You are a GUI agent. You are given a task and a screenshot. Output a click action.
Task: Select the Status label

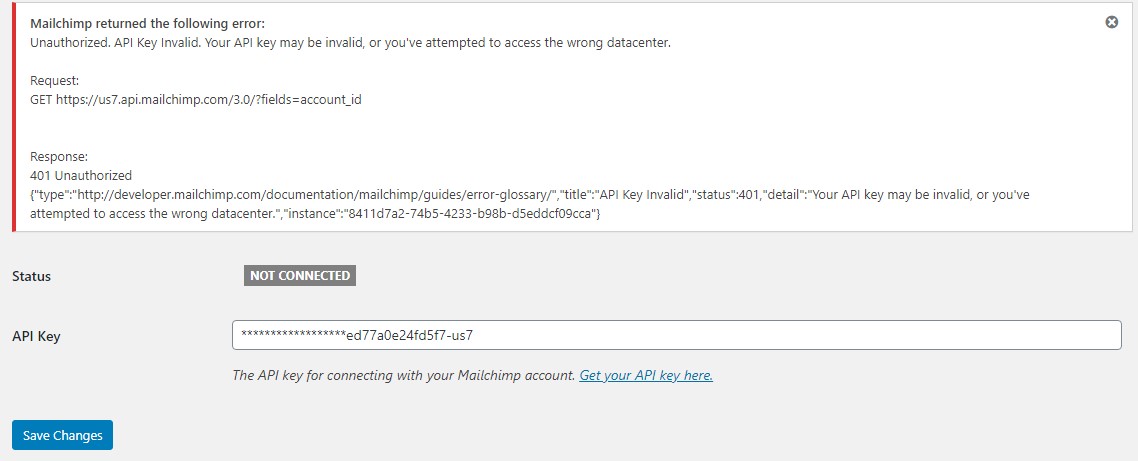tap(32, 277)
